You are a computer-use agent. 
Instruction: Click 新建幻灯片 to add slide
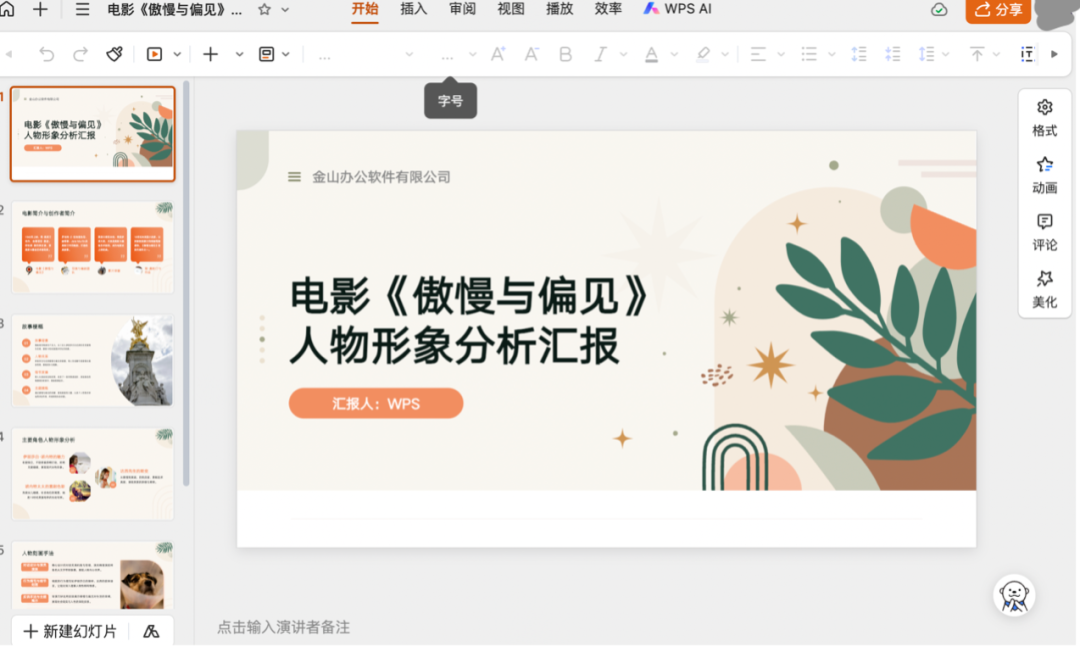coord(70,631)
